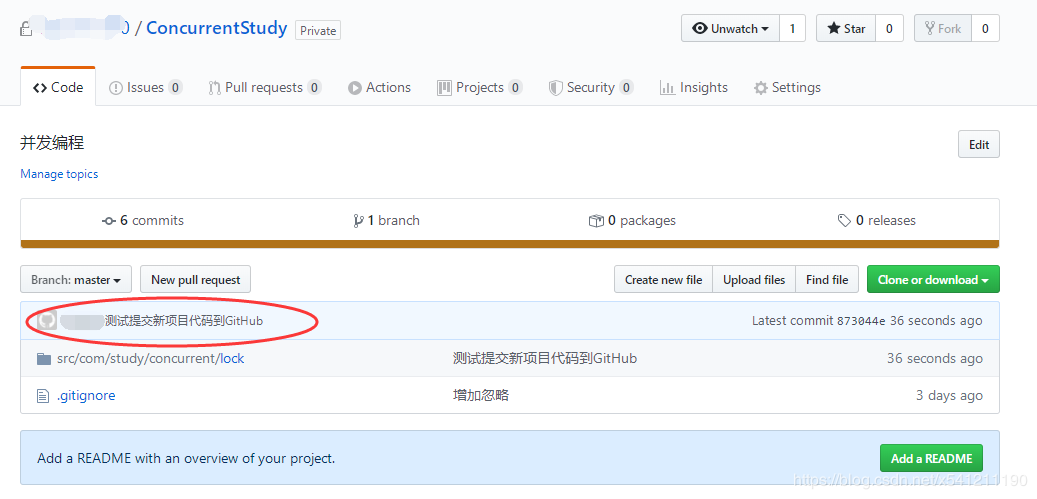The width and height of the screenshot is (1037, 499).
Task: Click the Fork button
Action: click(942, 28)
